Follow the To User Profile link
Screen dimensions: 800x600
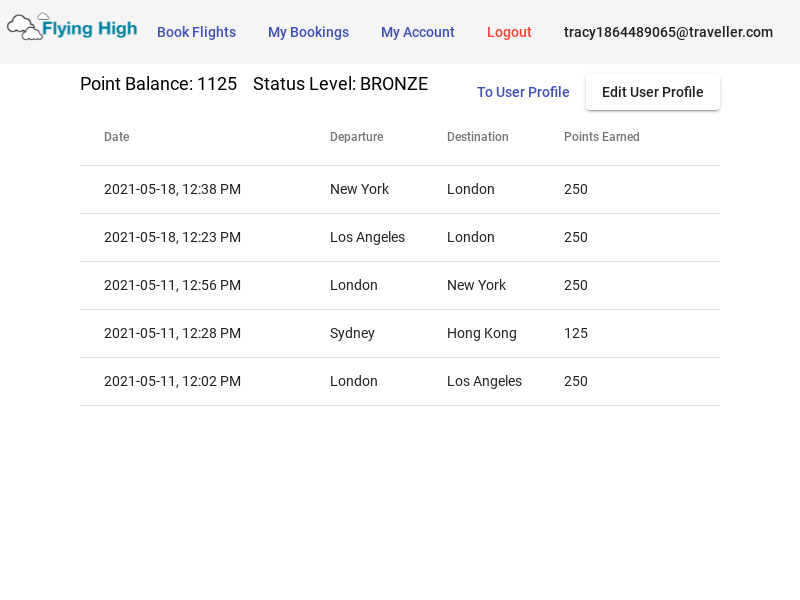coord(523,92)
